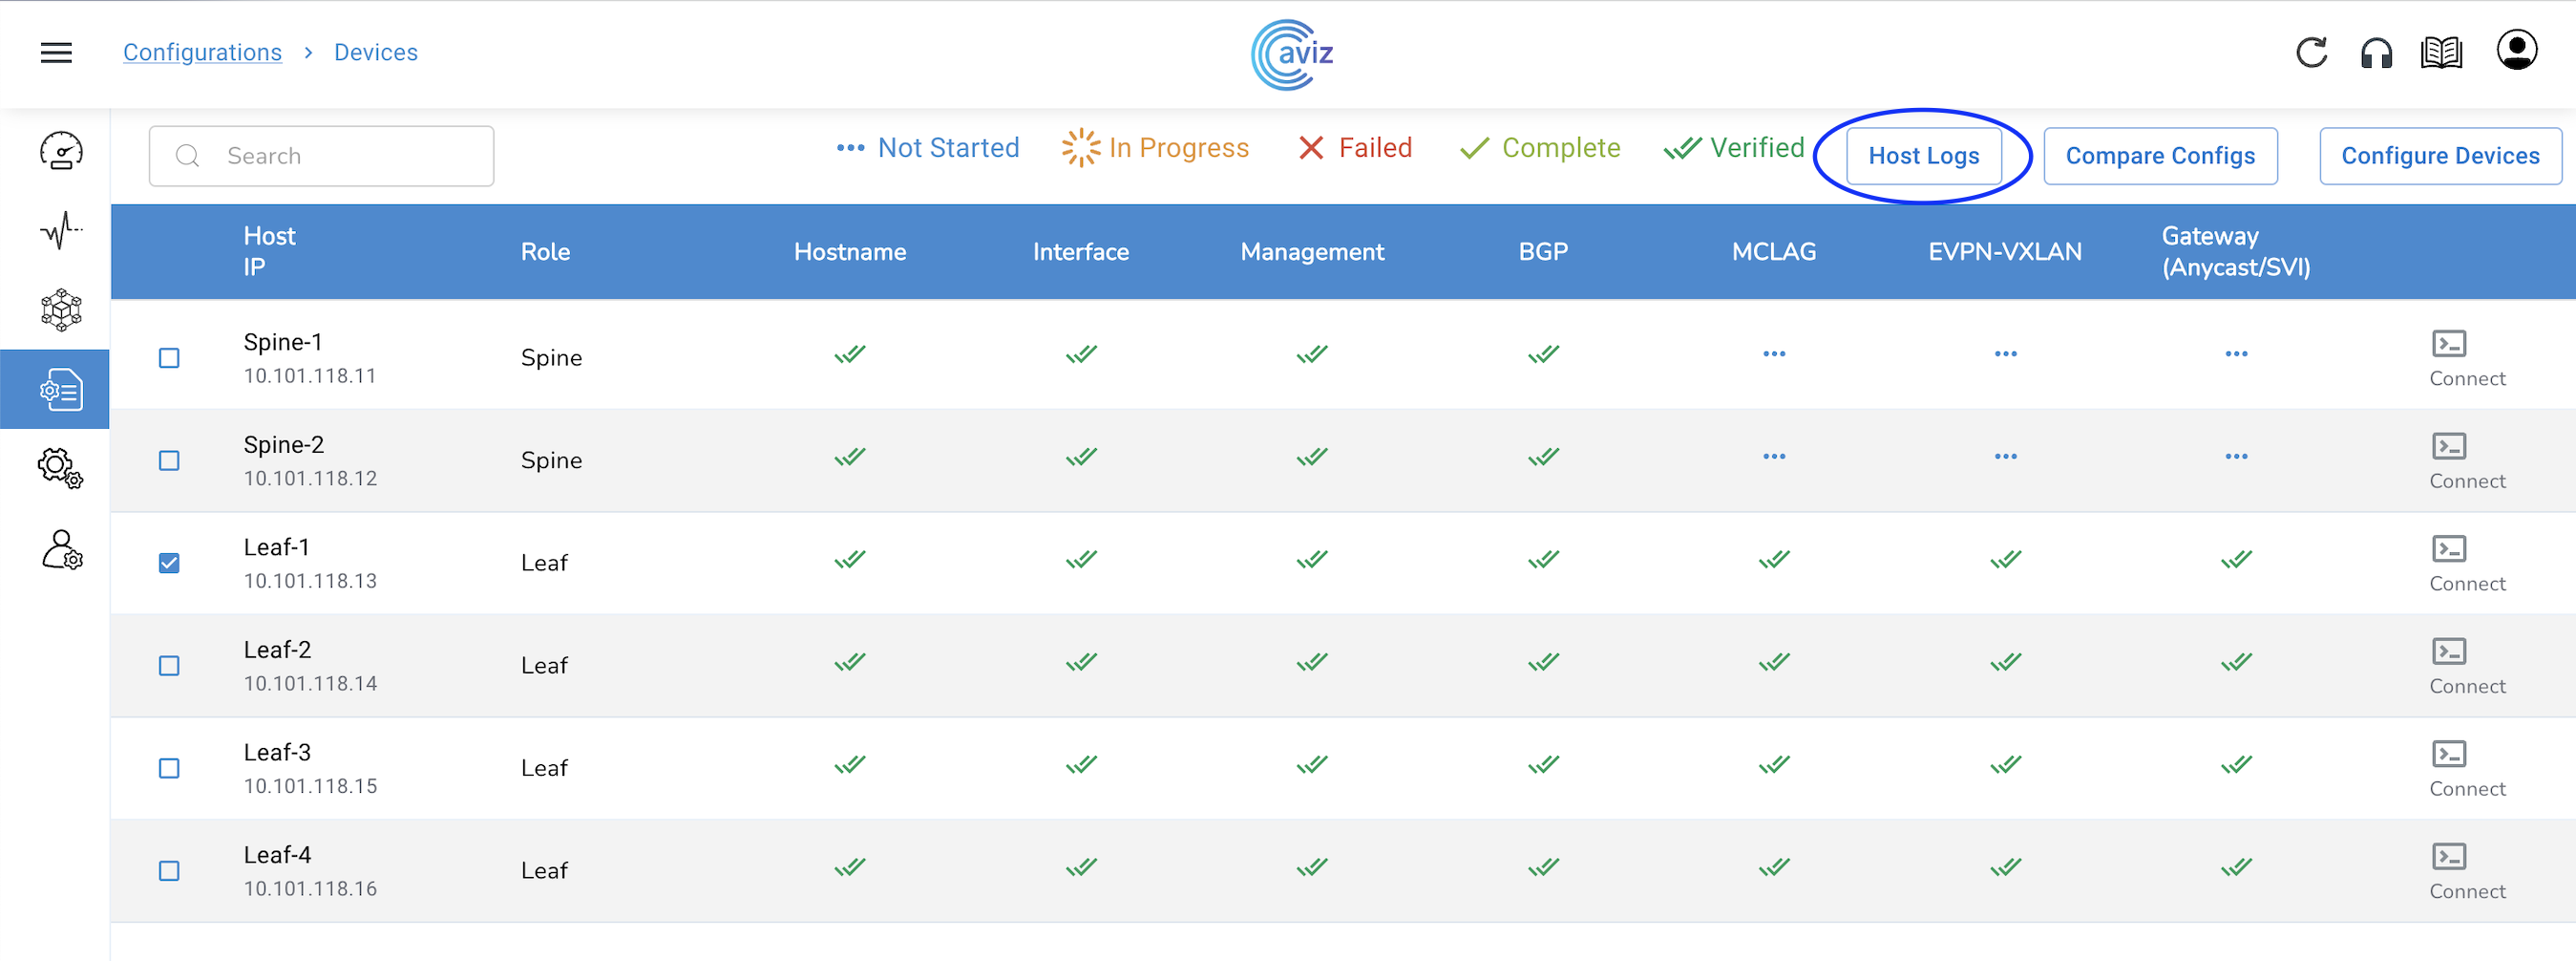The height and width of the screenshot is (961, 2576).
Task: Open the documentation book icon
Action: 2441,53
